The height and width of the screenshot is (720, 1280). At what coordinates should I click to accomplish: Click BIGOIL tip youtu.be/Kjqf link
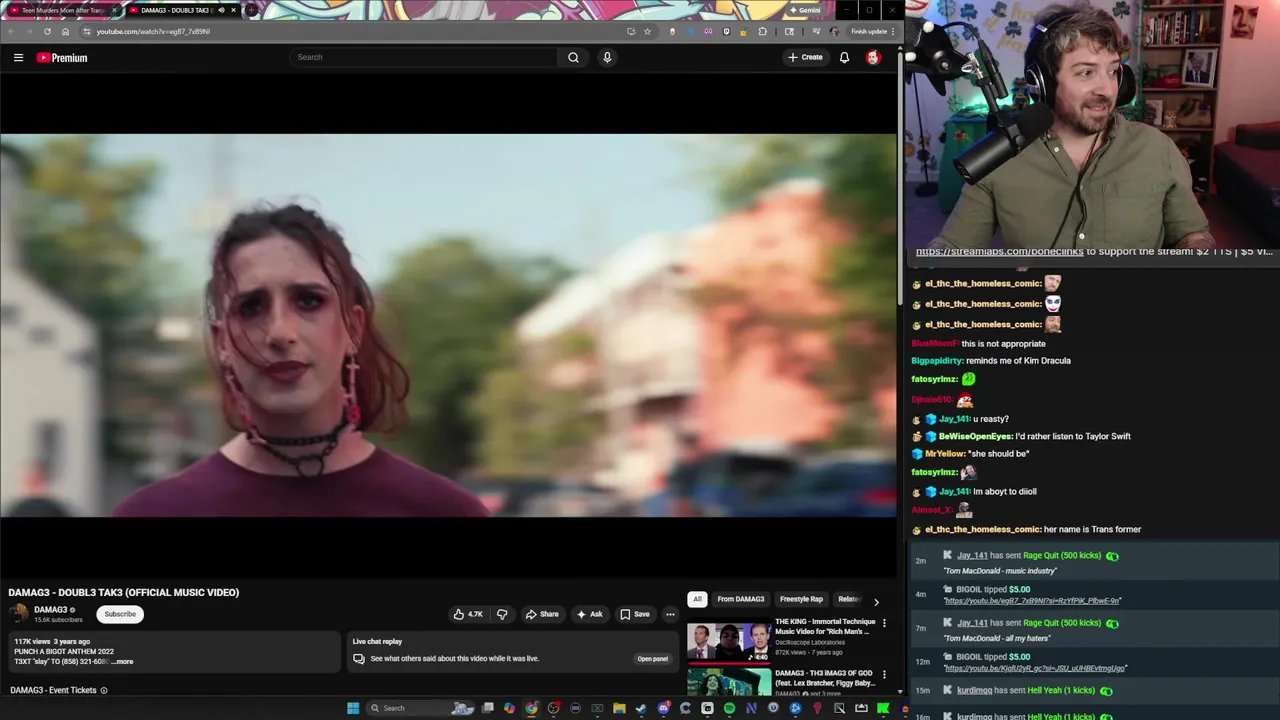(x=1035, y=668)
